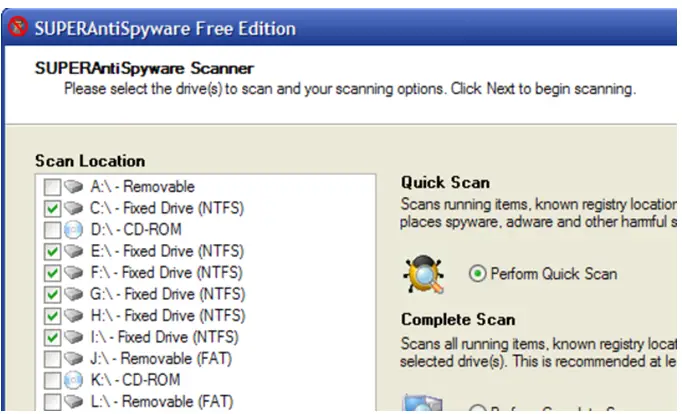Uncheck the H:\ Fixed Drive checkbox
This screenshot has height=414, width=682.
[x=52, y=316]
